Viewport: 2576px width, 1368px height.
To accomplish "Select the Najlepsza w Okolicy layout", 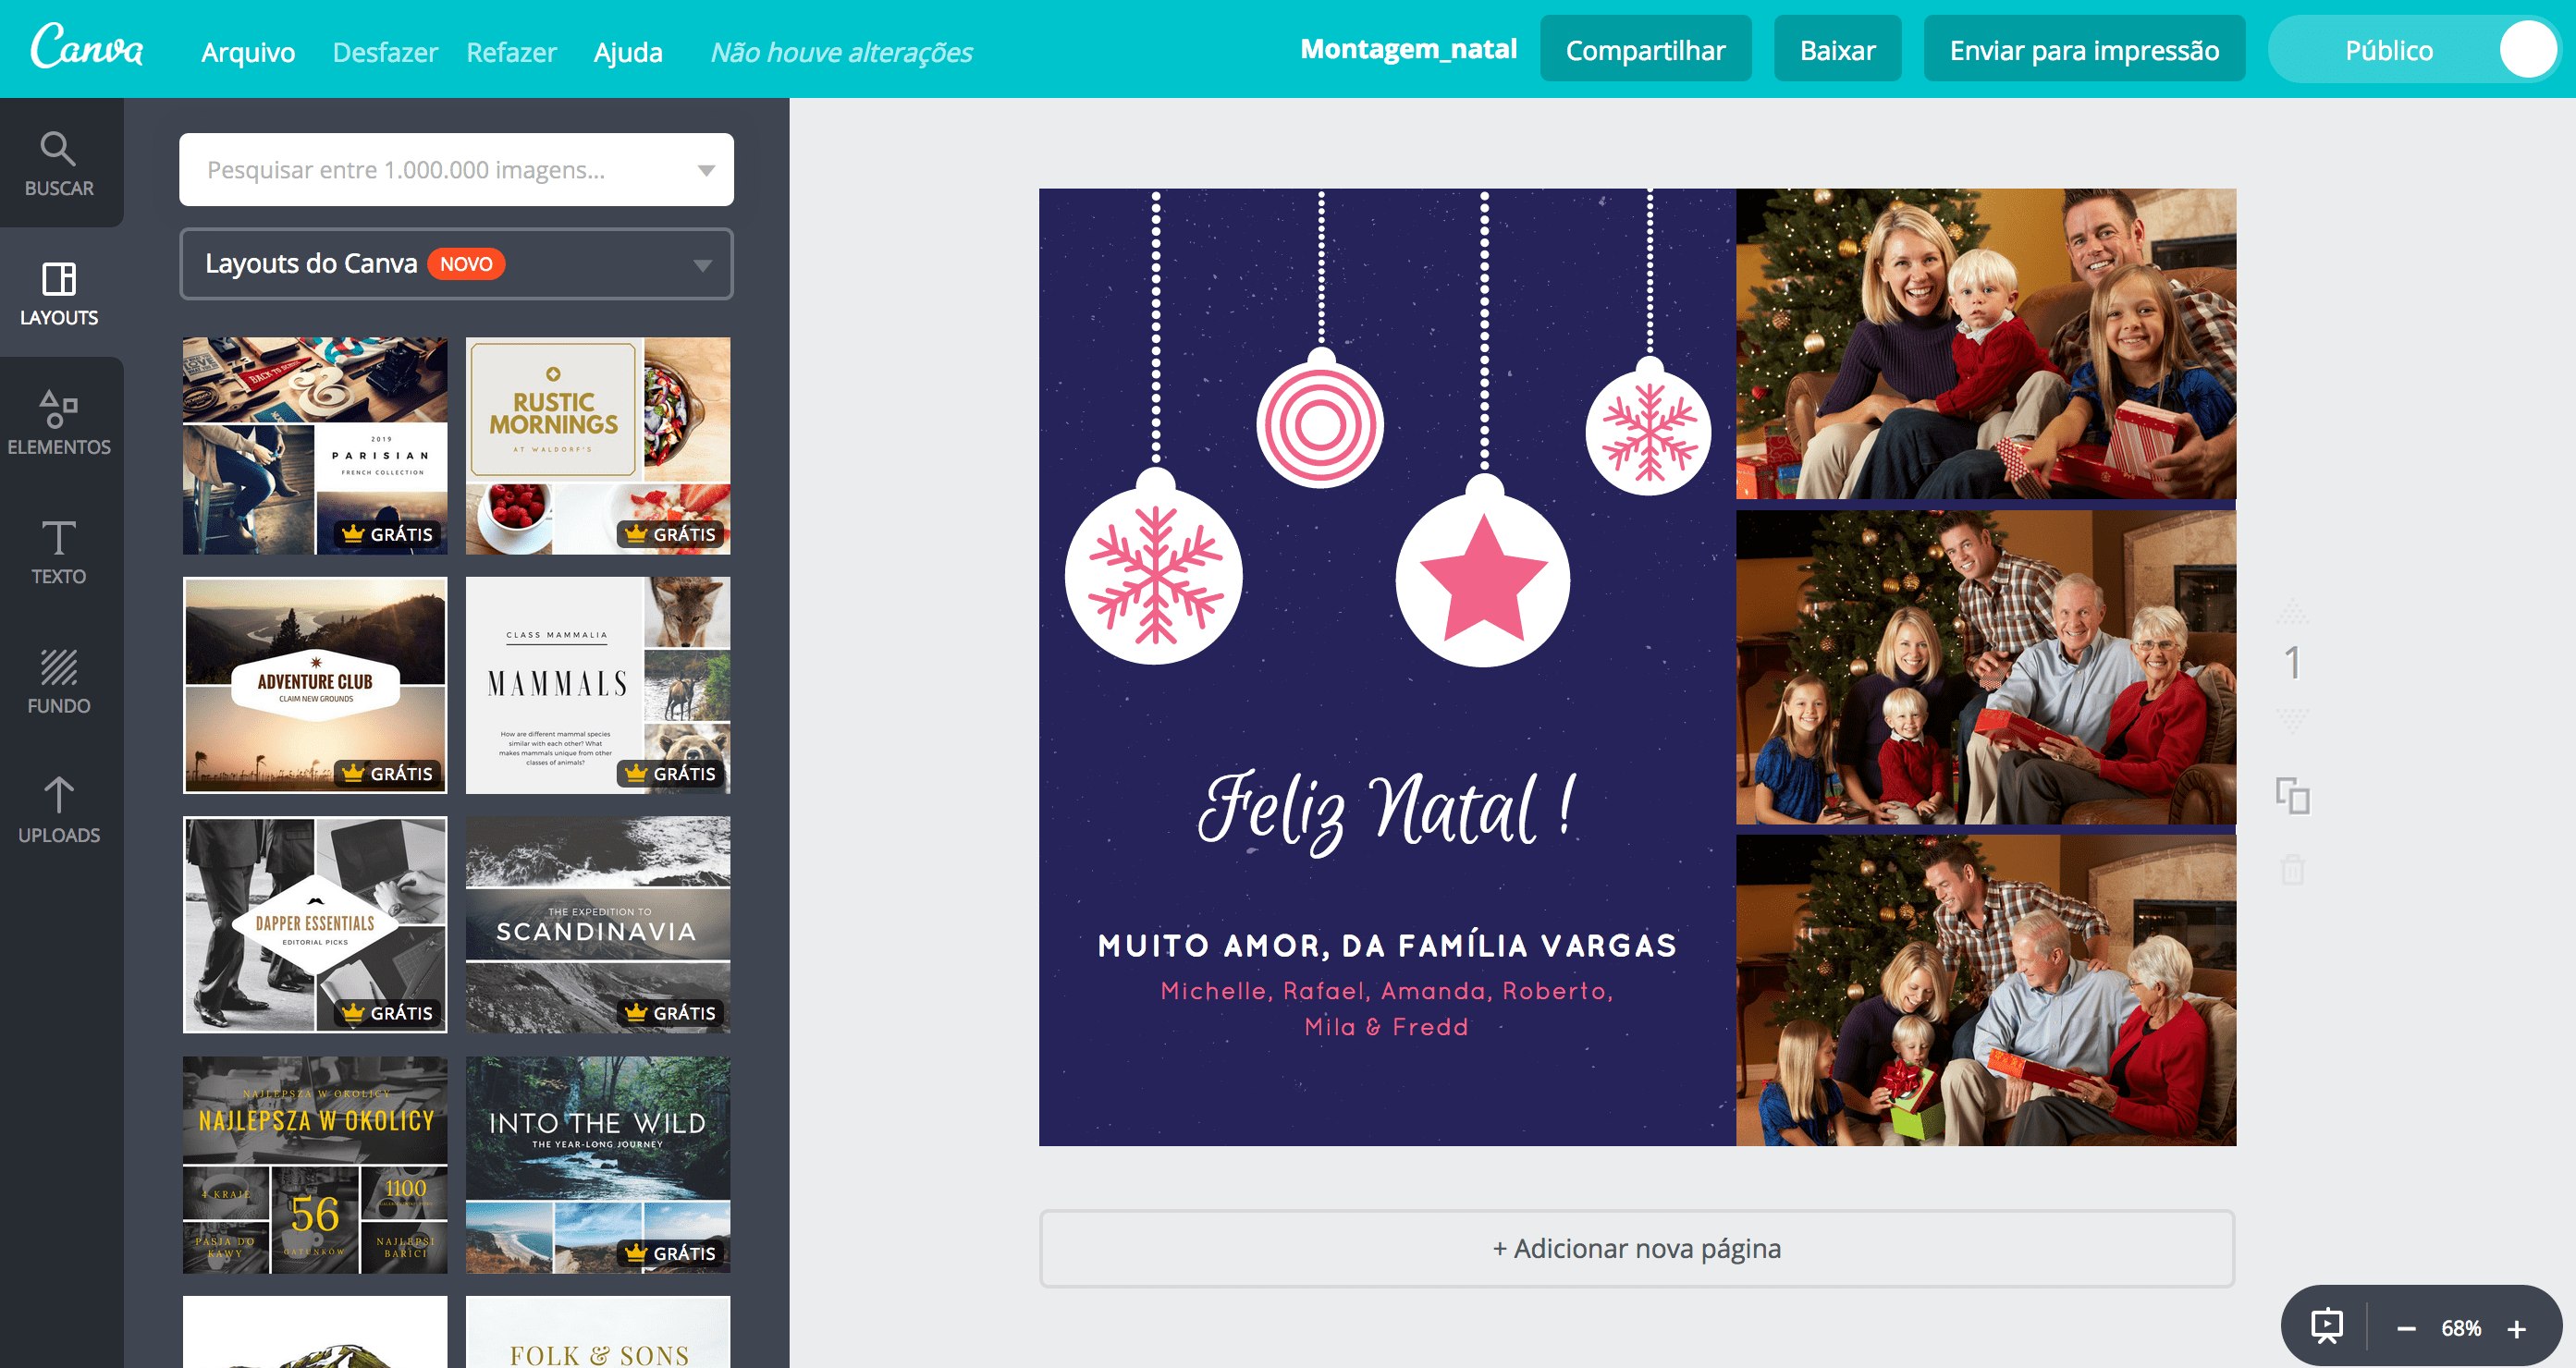I will pyautogui.click(x=315, y=1165).
